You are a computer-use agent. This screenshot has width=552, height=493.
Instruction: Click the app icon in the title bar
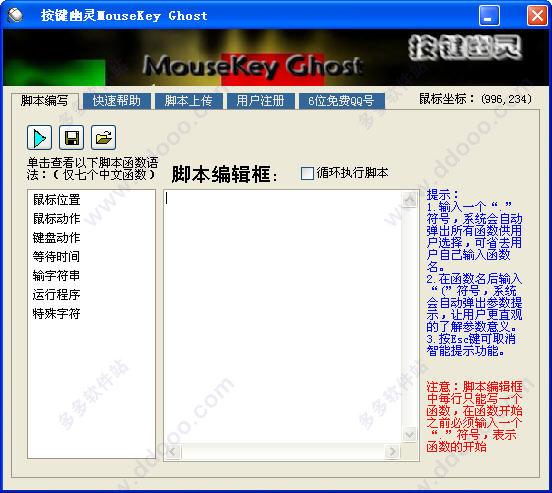coord(15,15)
